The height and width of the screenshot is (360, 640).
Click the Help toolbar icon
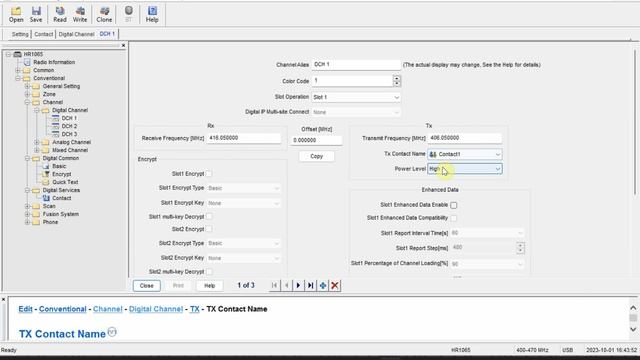[152, 14]
